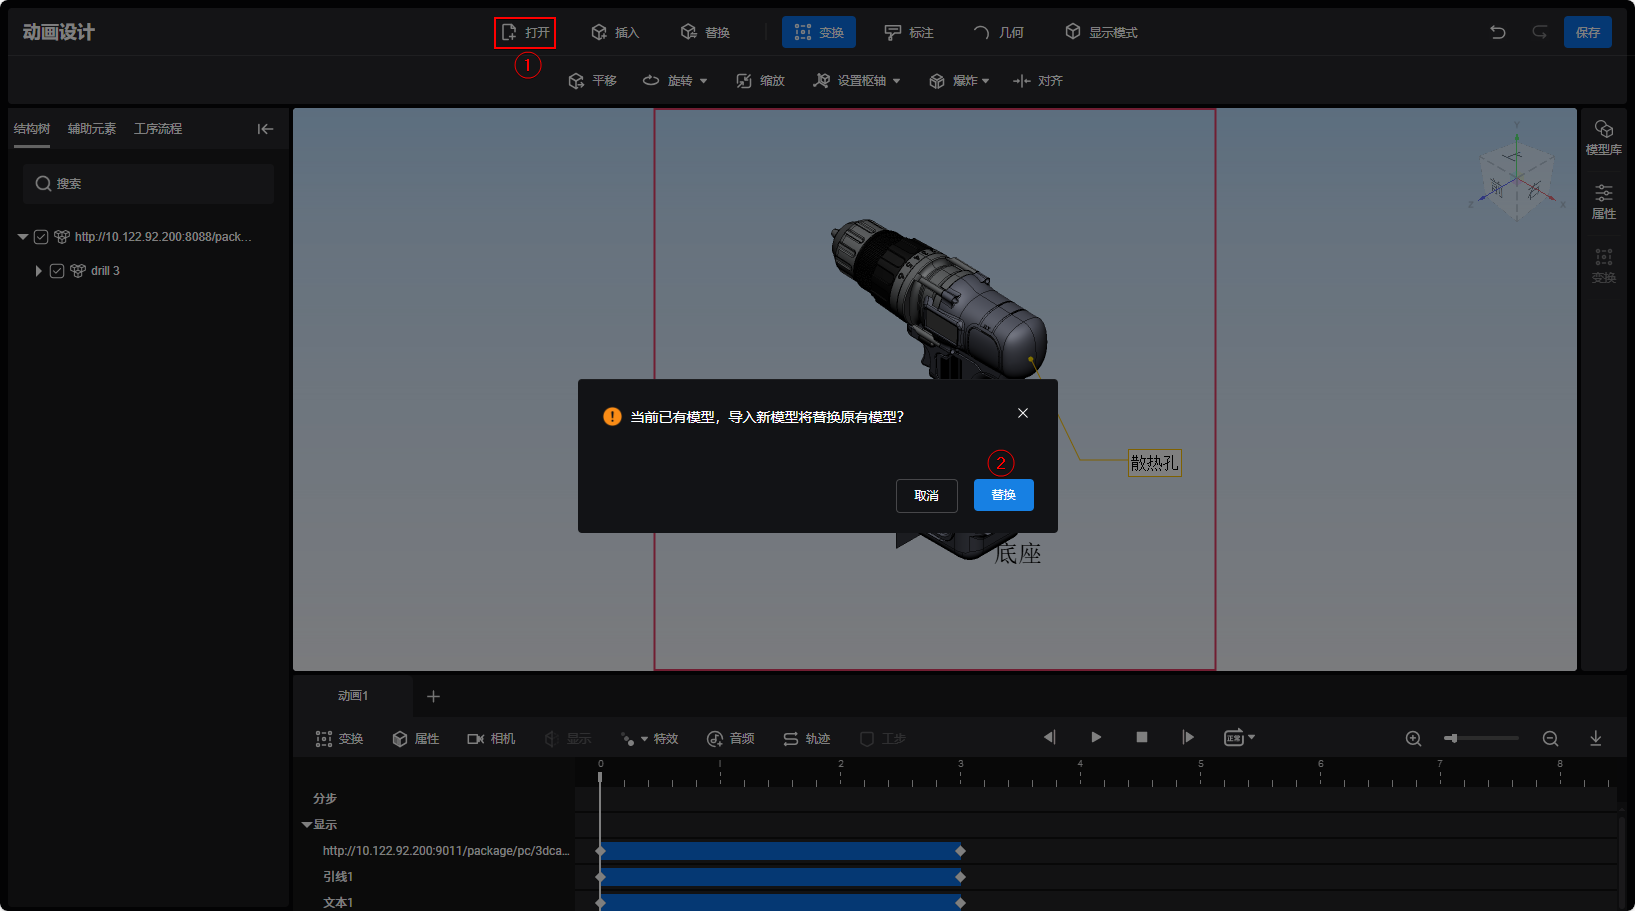Click the 取消 cancel button
Viewport: 1635px width, 911px height.
coord(926,495)
